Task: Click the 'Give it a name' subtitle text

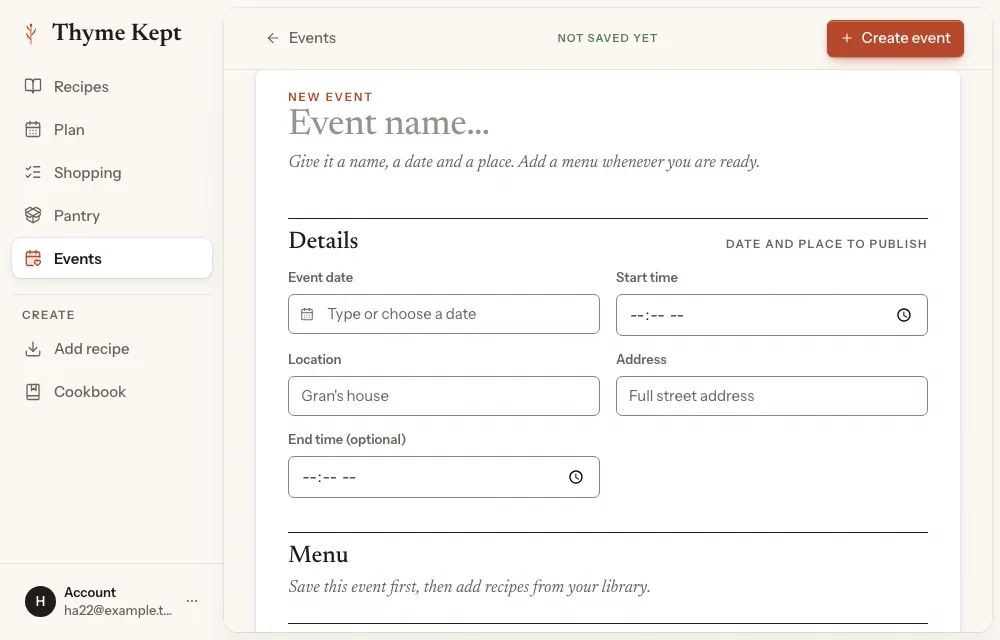Action: pos(524,162)
